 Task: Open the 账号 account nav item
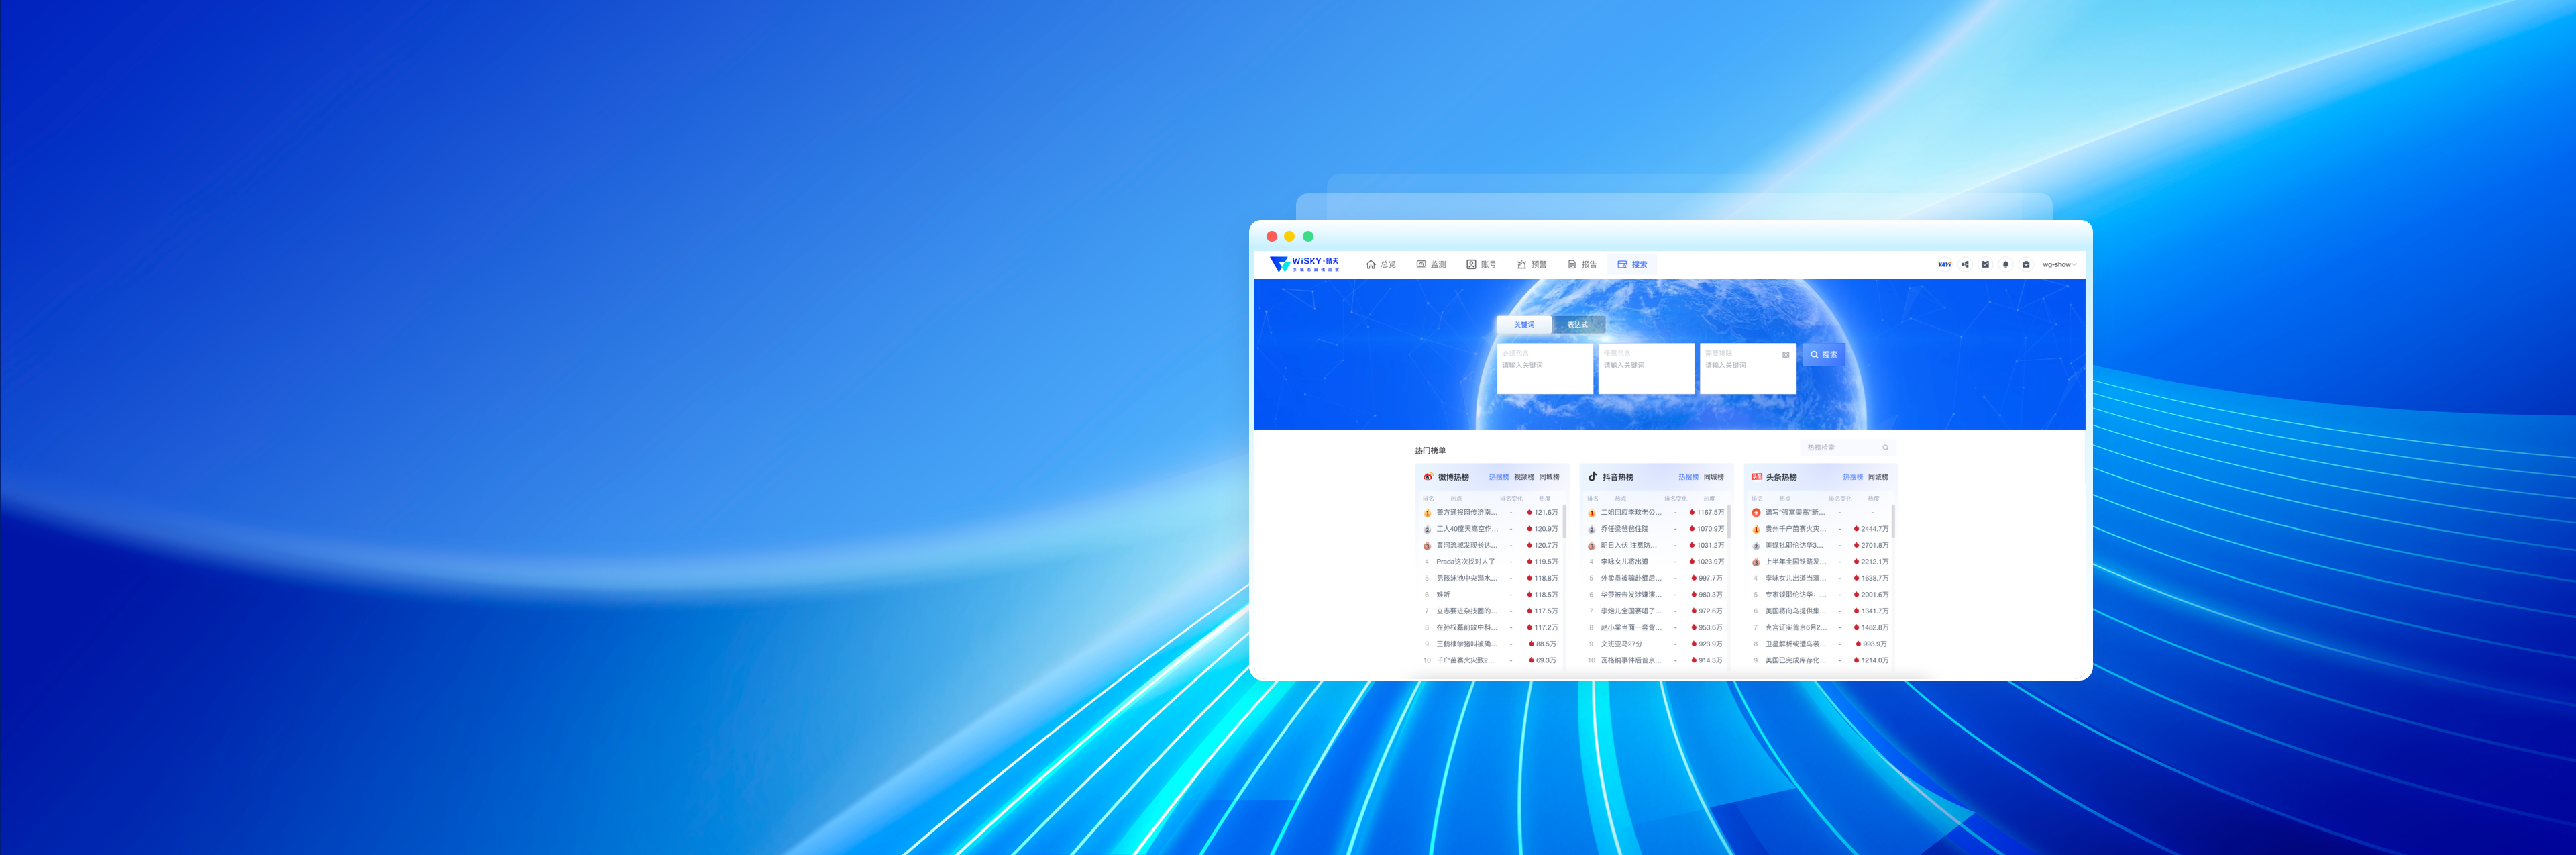click(1481, 265)
